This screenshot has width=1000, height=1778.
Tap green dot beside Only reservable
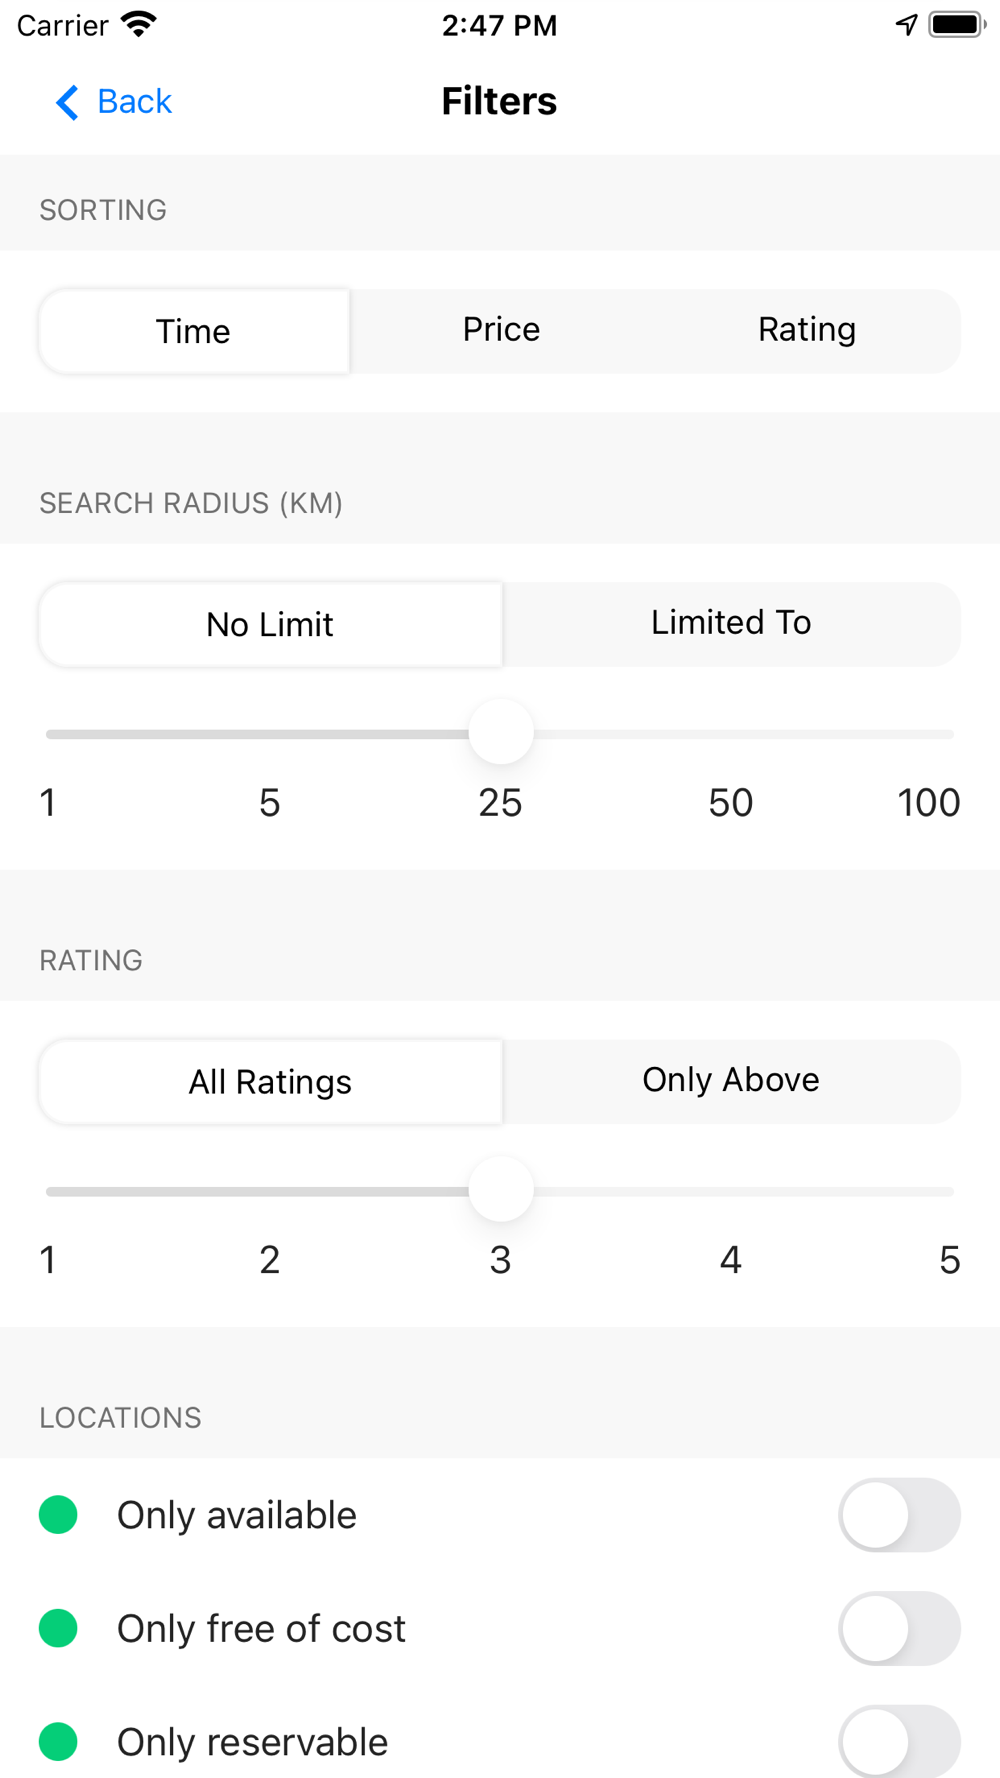58,1741
